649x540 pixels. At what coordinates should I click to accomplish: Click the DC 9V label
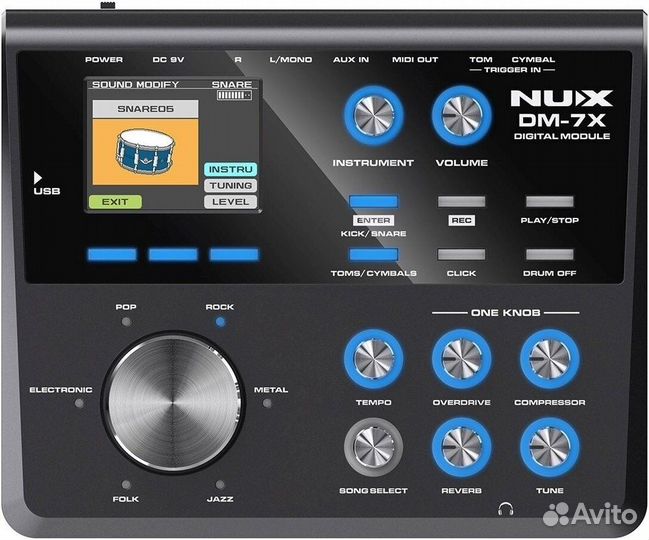pyautogui.click(x=168, y=60)
